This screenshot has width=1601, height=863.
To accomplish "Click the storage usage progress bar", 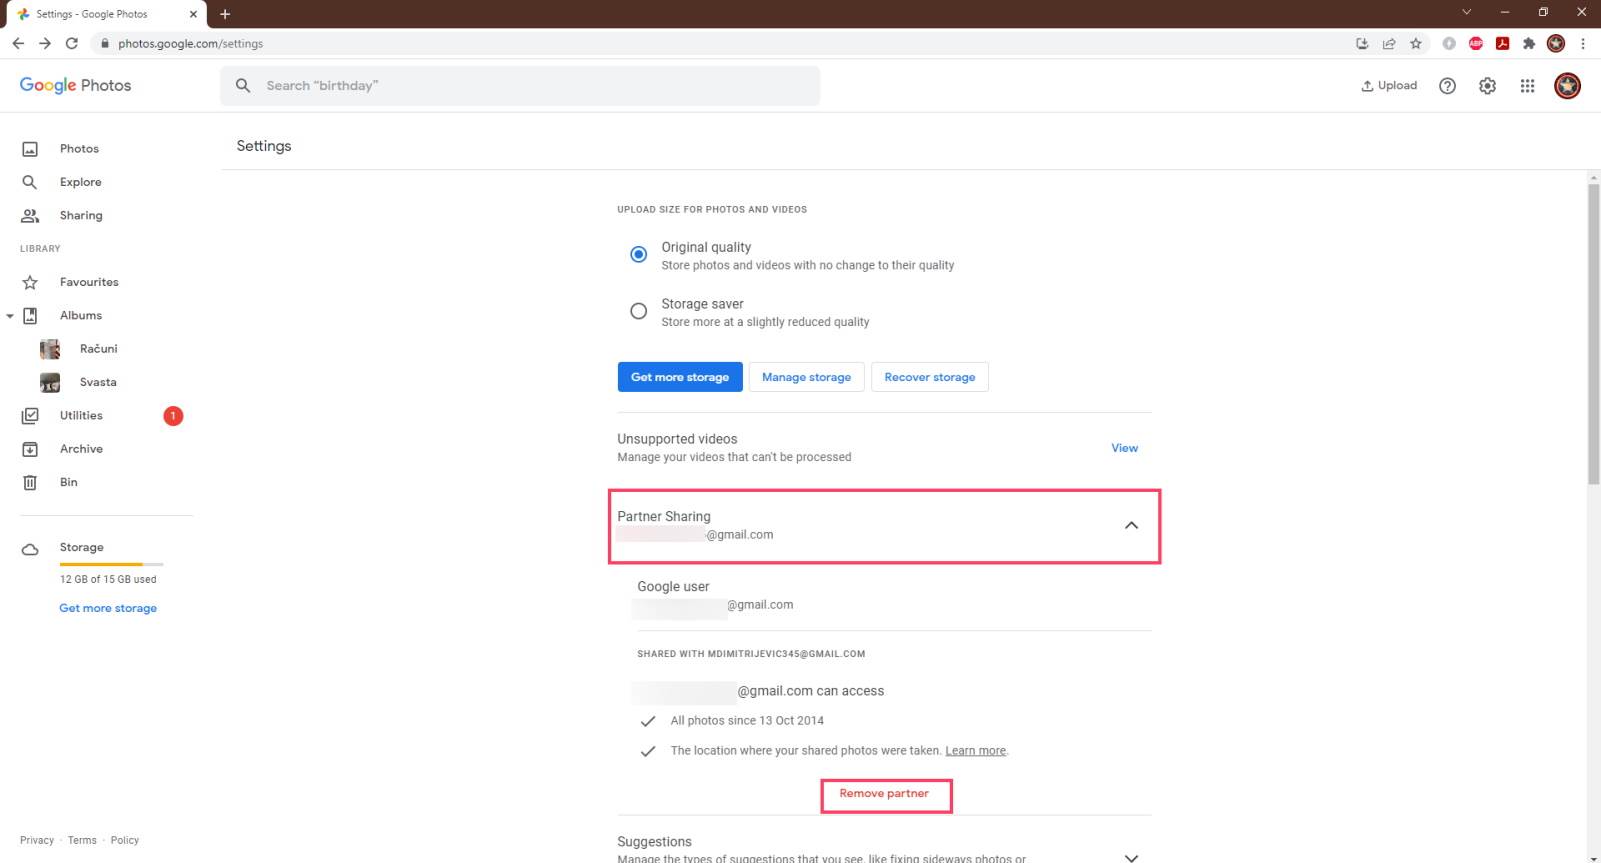I will point(111,565).
